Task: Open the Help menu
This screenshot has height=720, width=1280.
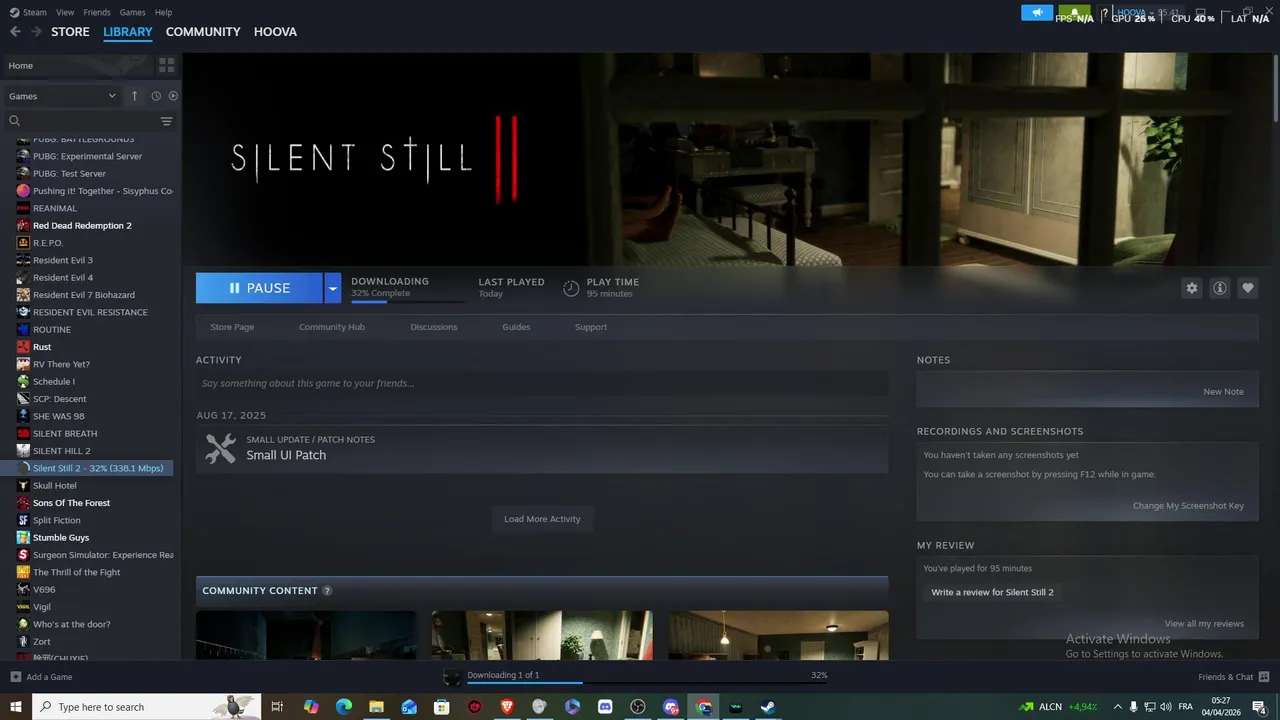Action: [x=163, y=12]
